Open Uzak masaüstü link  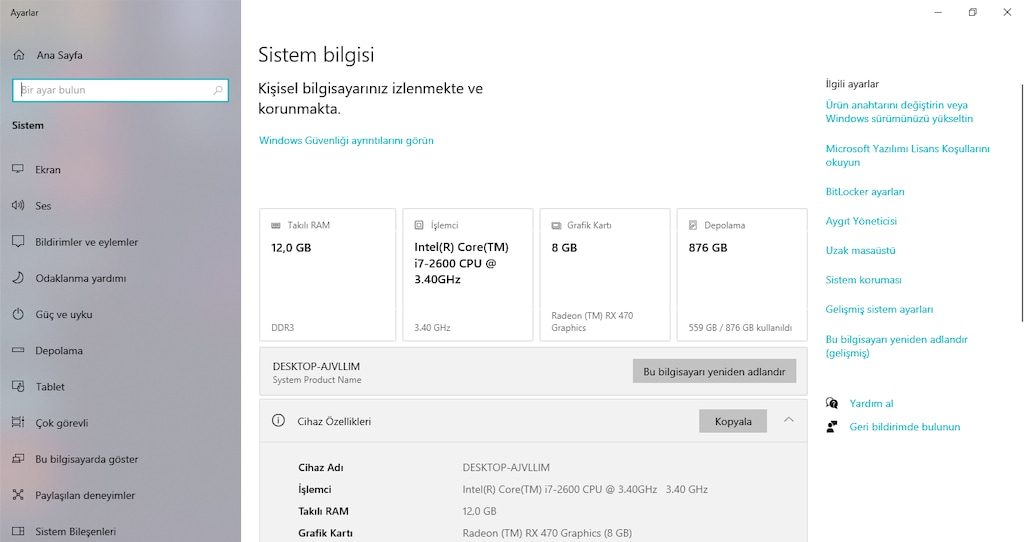[x=860, y=250]
